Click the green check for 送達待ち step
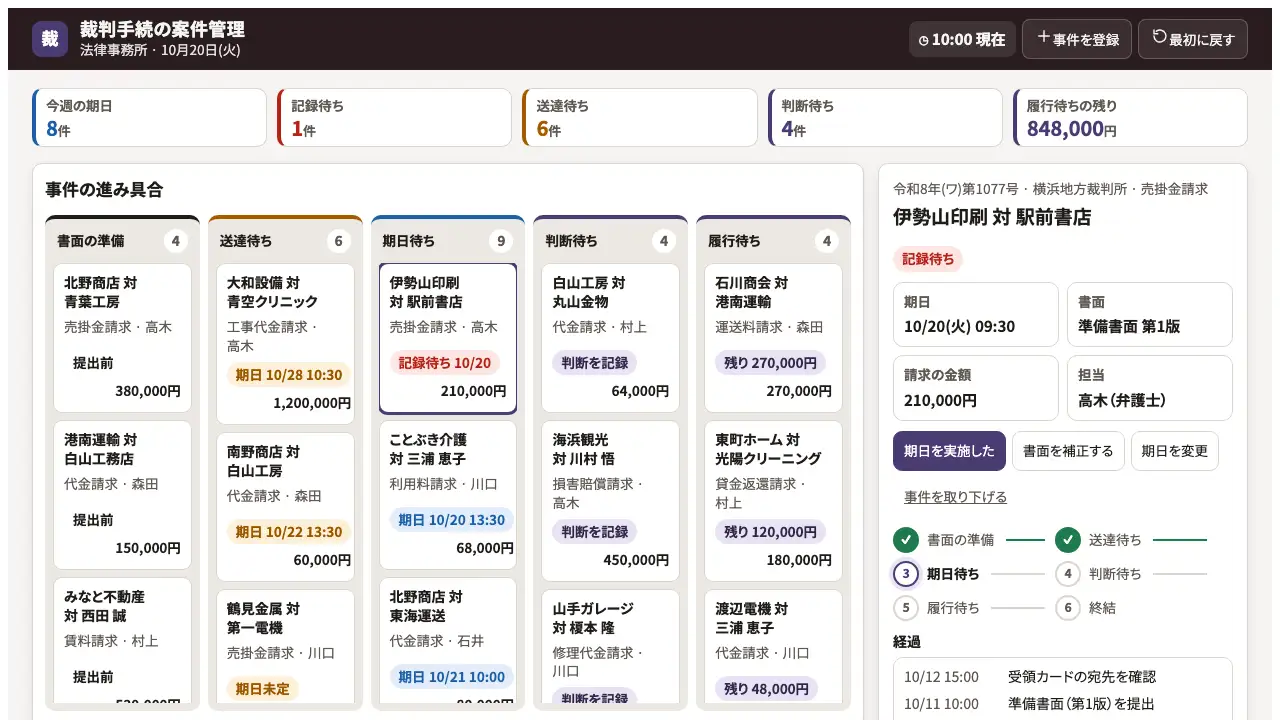The image size is (1280, 720). (1068, 540)
